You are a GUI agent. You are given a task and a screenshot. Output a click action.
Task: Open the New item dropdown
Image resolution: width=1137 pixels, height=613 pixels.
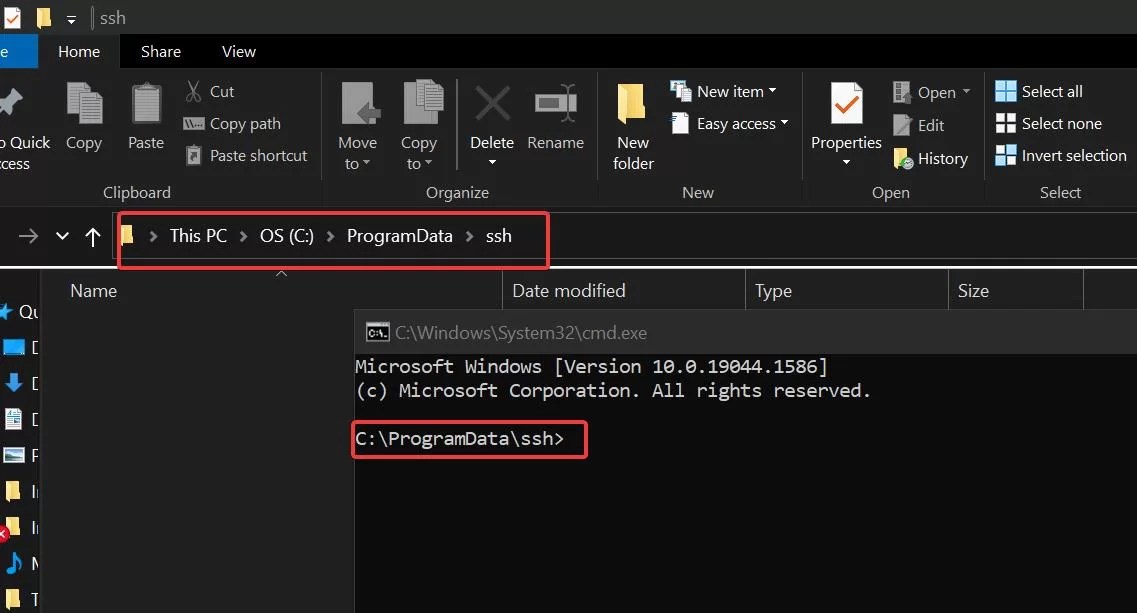724,91
